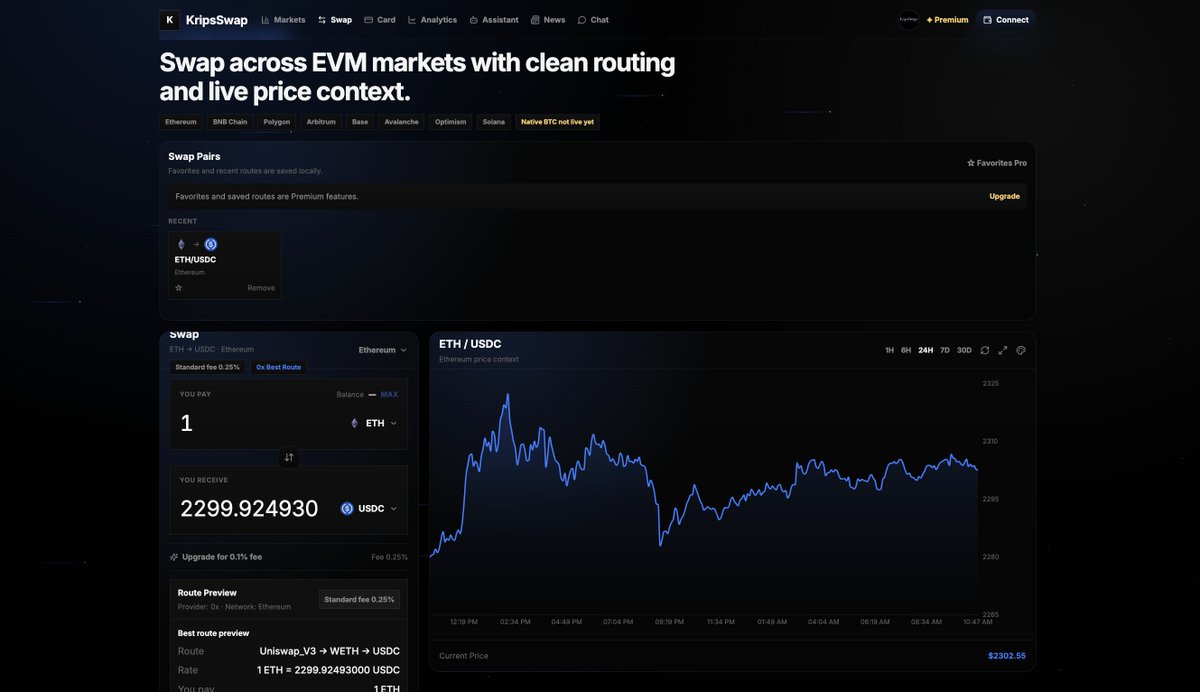Select the Optimism chain chip
The image size is (1200, 692).
pos(450,122)
